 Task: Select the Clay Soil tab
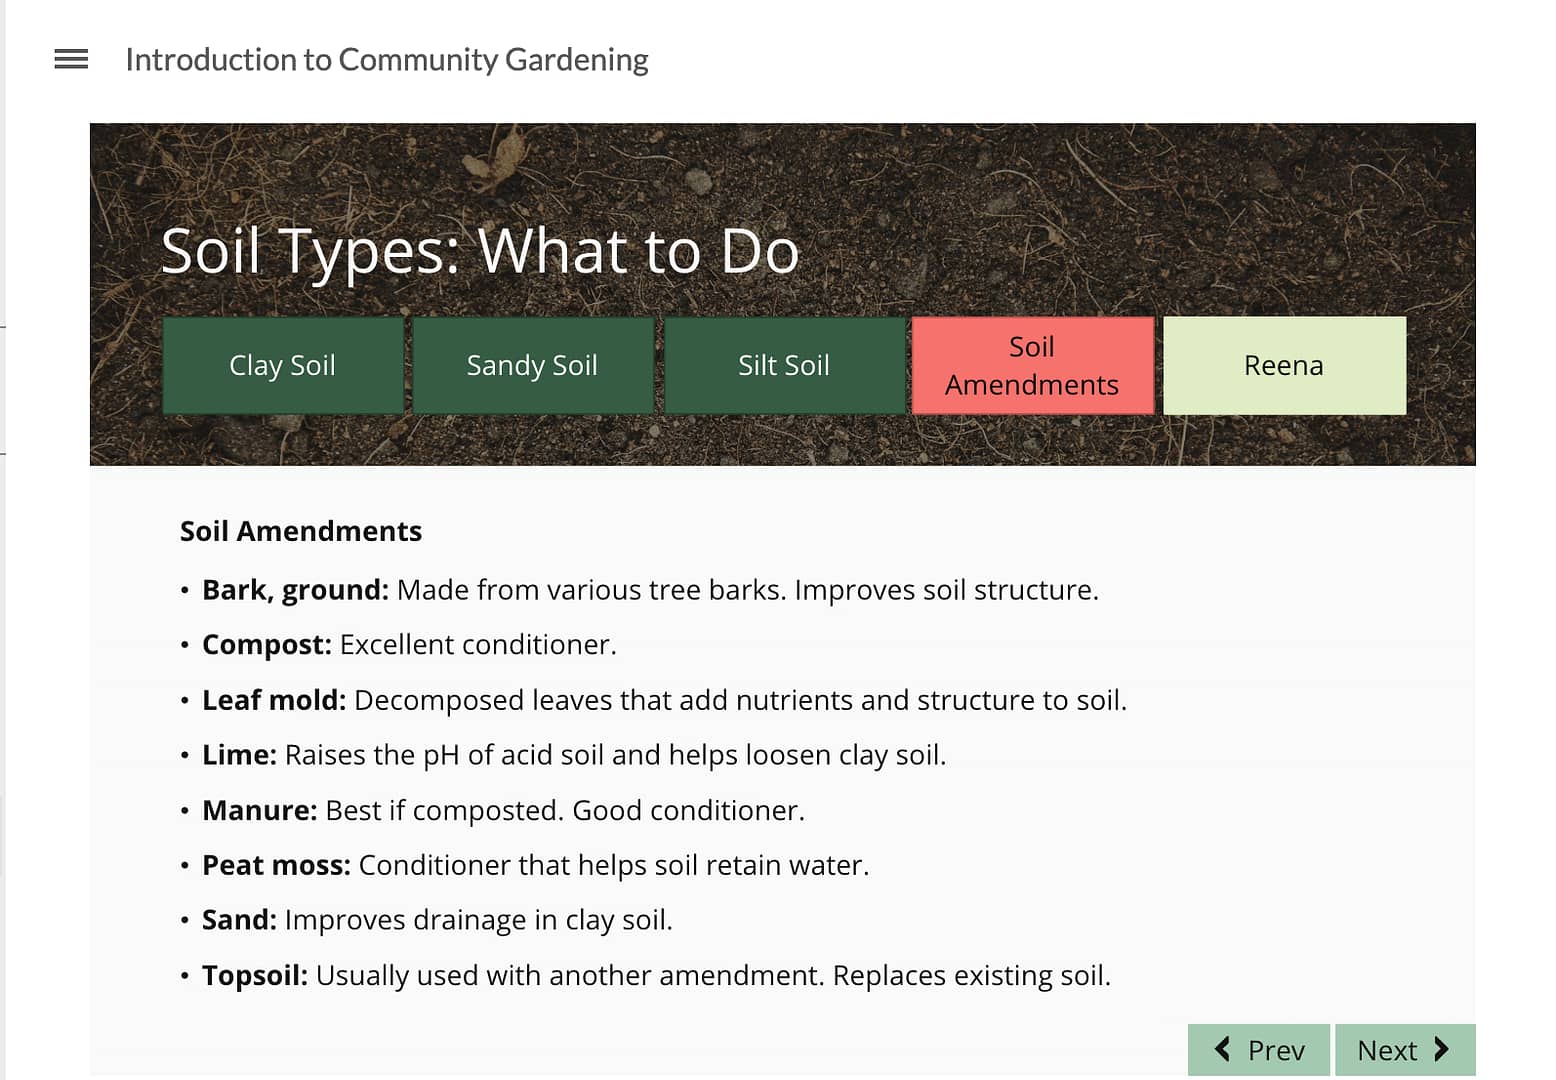coord(283,365)
